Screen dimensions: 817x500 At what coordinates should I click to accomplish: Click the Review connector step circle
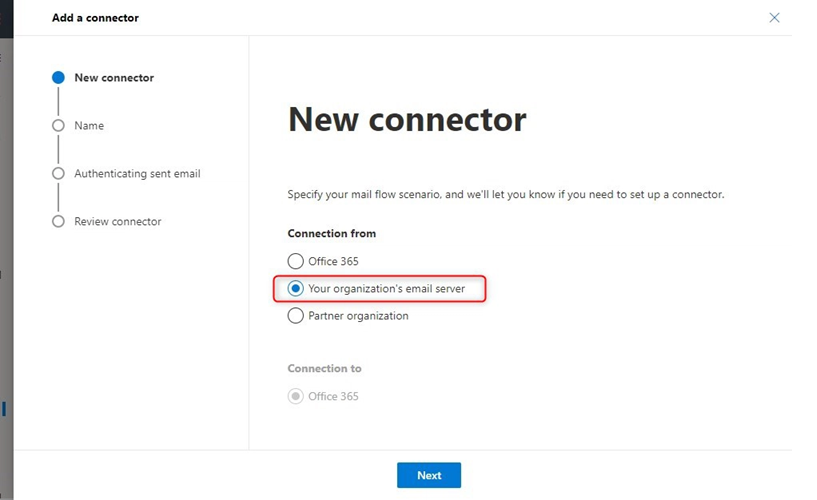coord(58,222)
